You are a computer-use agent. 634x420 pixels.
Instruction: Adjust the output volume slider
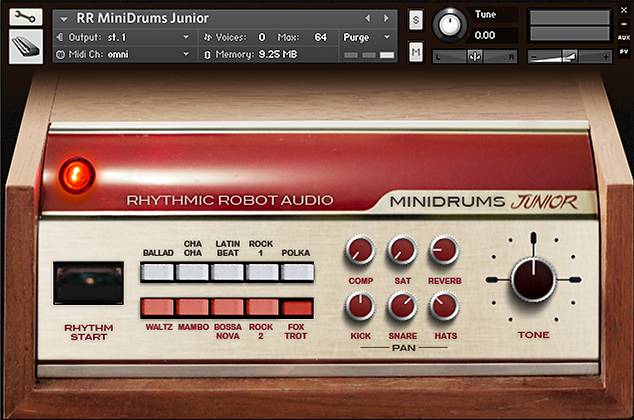point(569,57)
